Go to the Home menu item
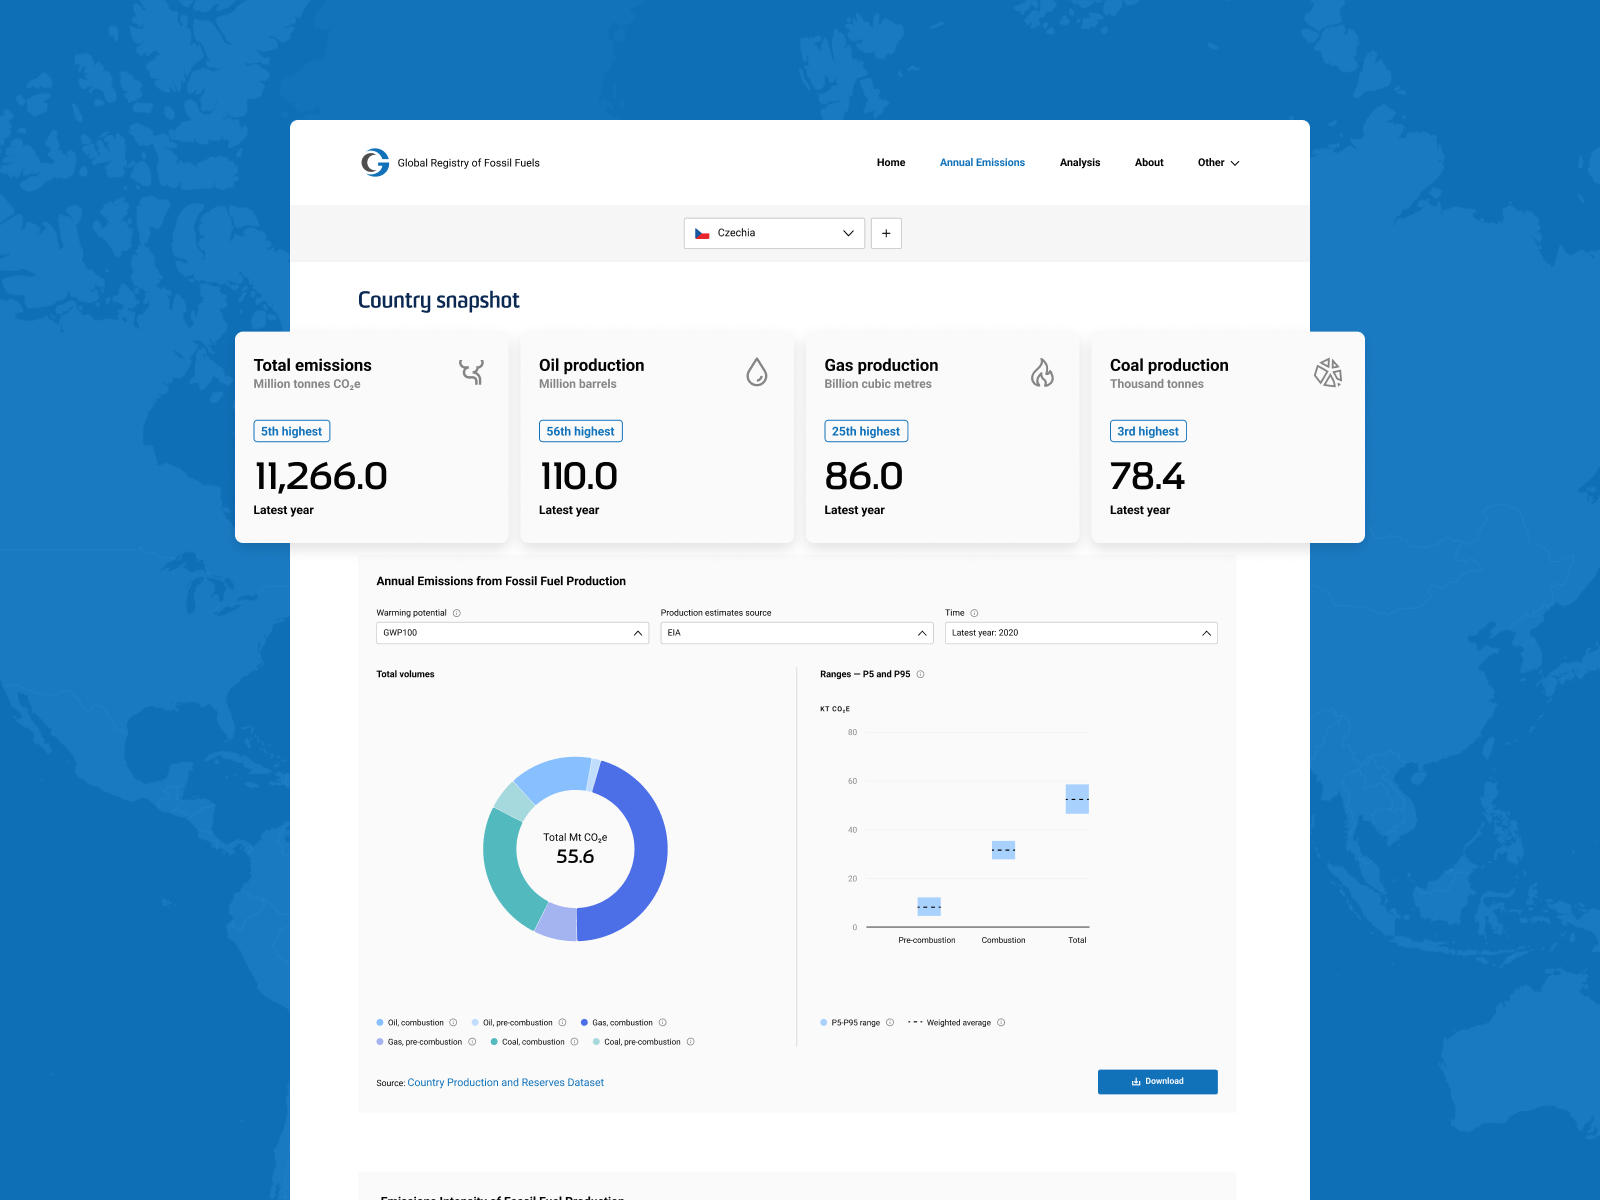Image resolution: width=1600 pixels, height=1200 pixels. 891,162
